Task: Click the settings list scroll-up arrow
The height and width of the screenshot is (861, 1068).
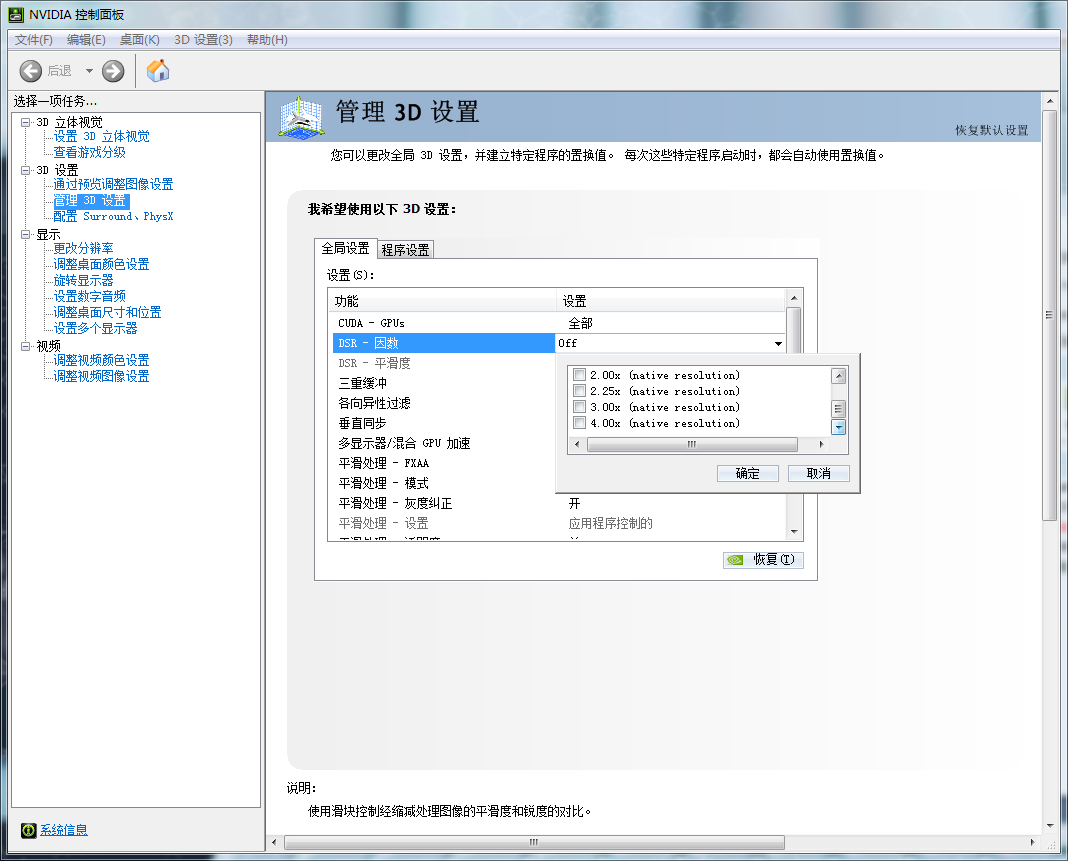Action: tap(794, 298)
